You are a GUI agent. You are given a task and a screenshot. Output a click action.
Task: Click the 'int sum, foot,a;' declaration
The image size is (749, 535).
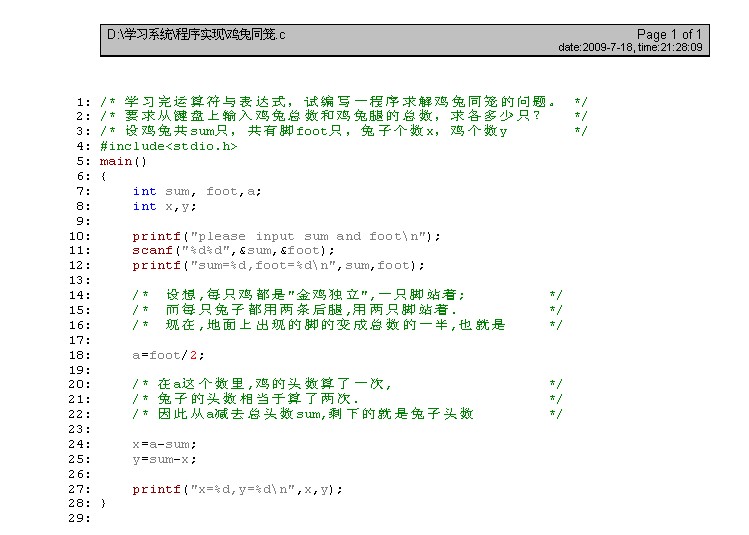[x=197, y=192]
